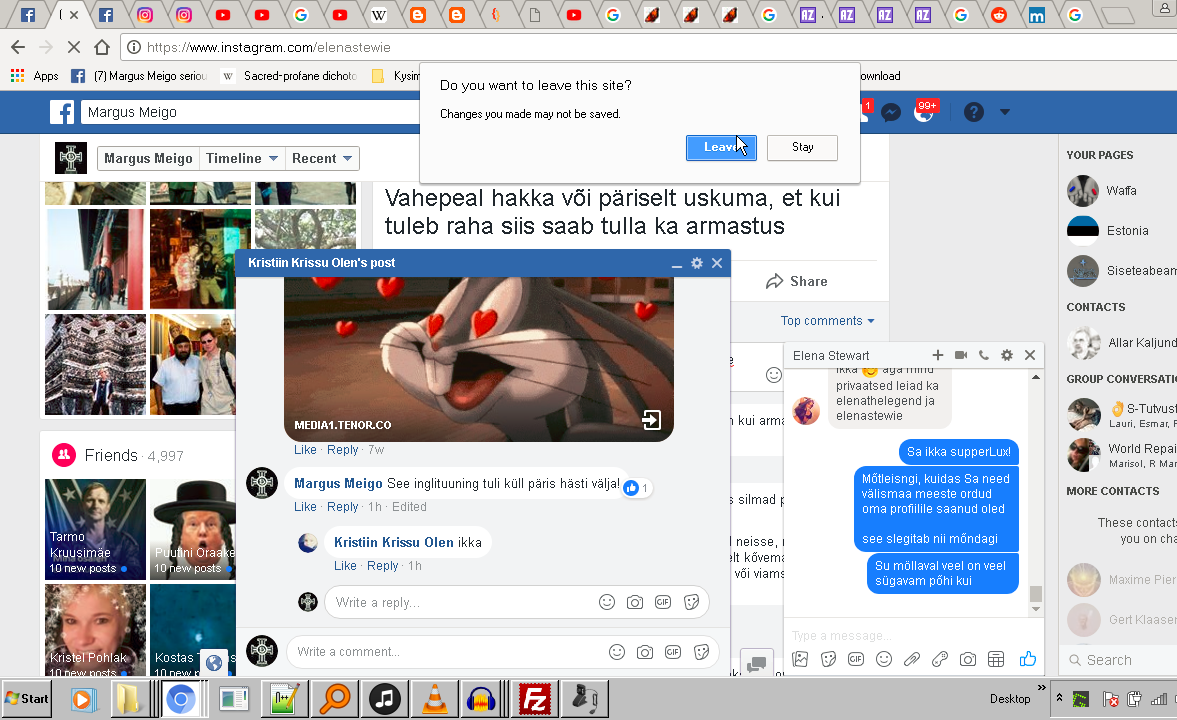The height and width of the screenshot is (720, 1177).
Task: Like Kristiin Krissu Olen's ikka reply
Action: pyautogui.click(x=345, y=566)
